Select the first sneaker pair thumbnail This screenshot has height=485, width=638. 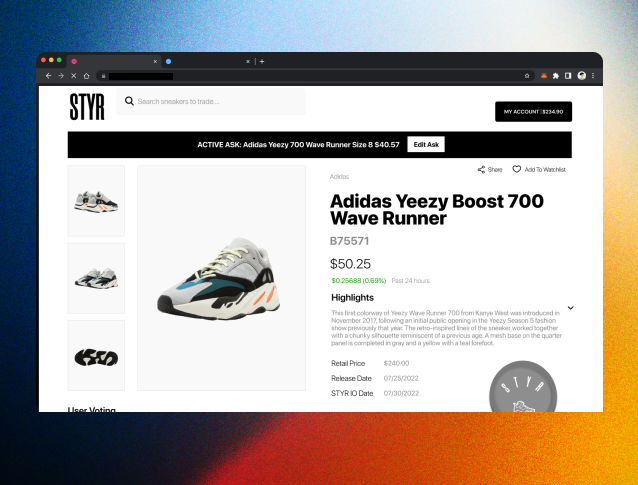tap(96, 201)
